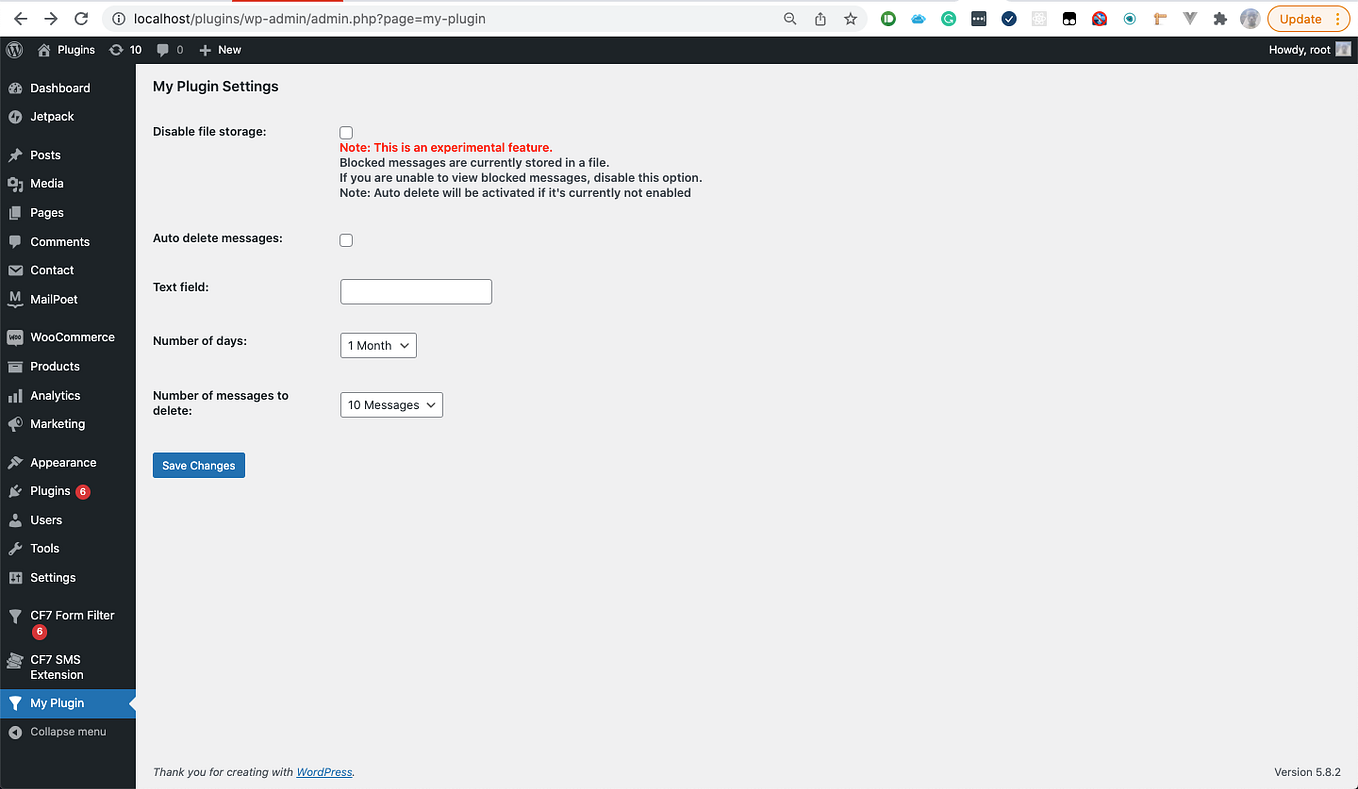
Task: View pending updates via the refresh icon showing 10
Action: tap(125, 49)
